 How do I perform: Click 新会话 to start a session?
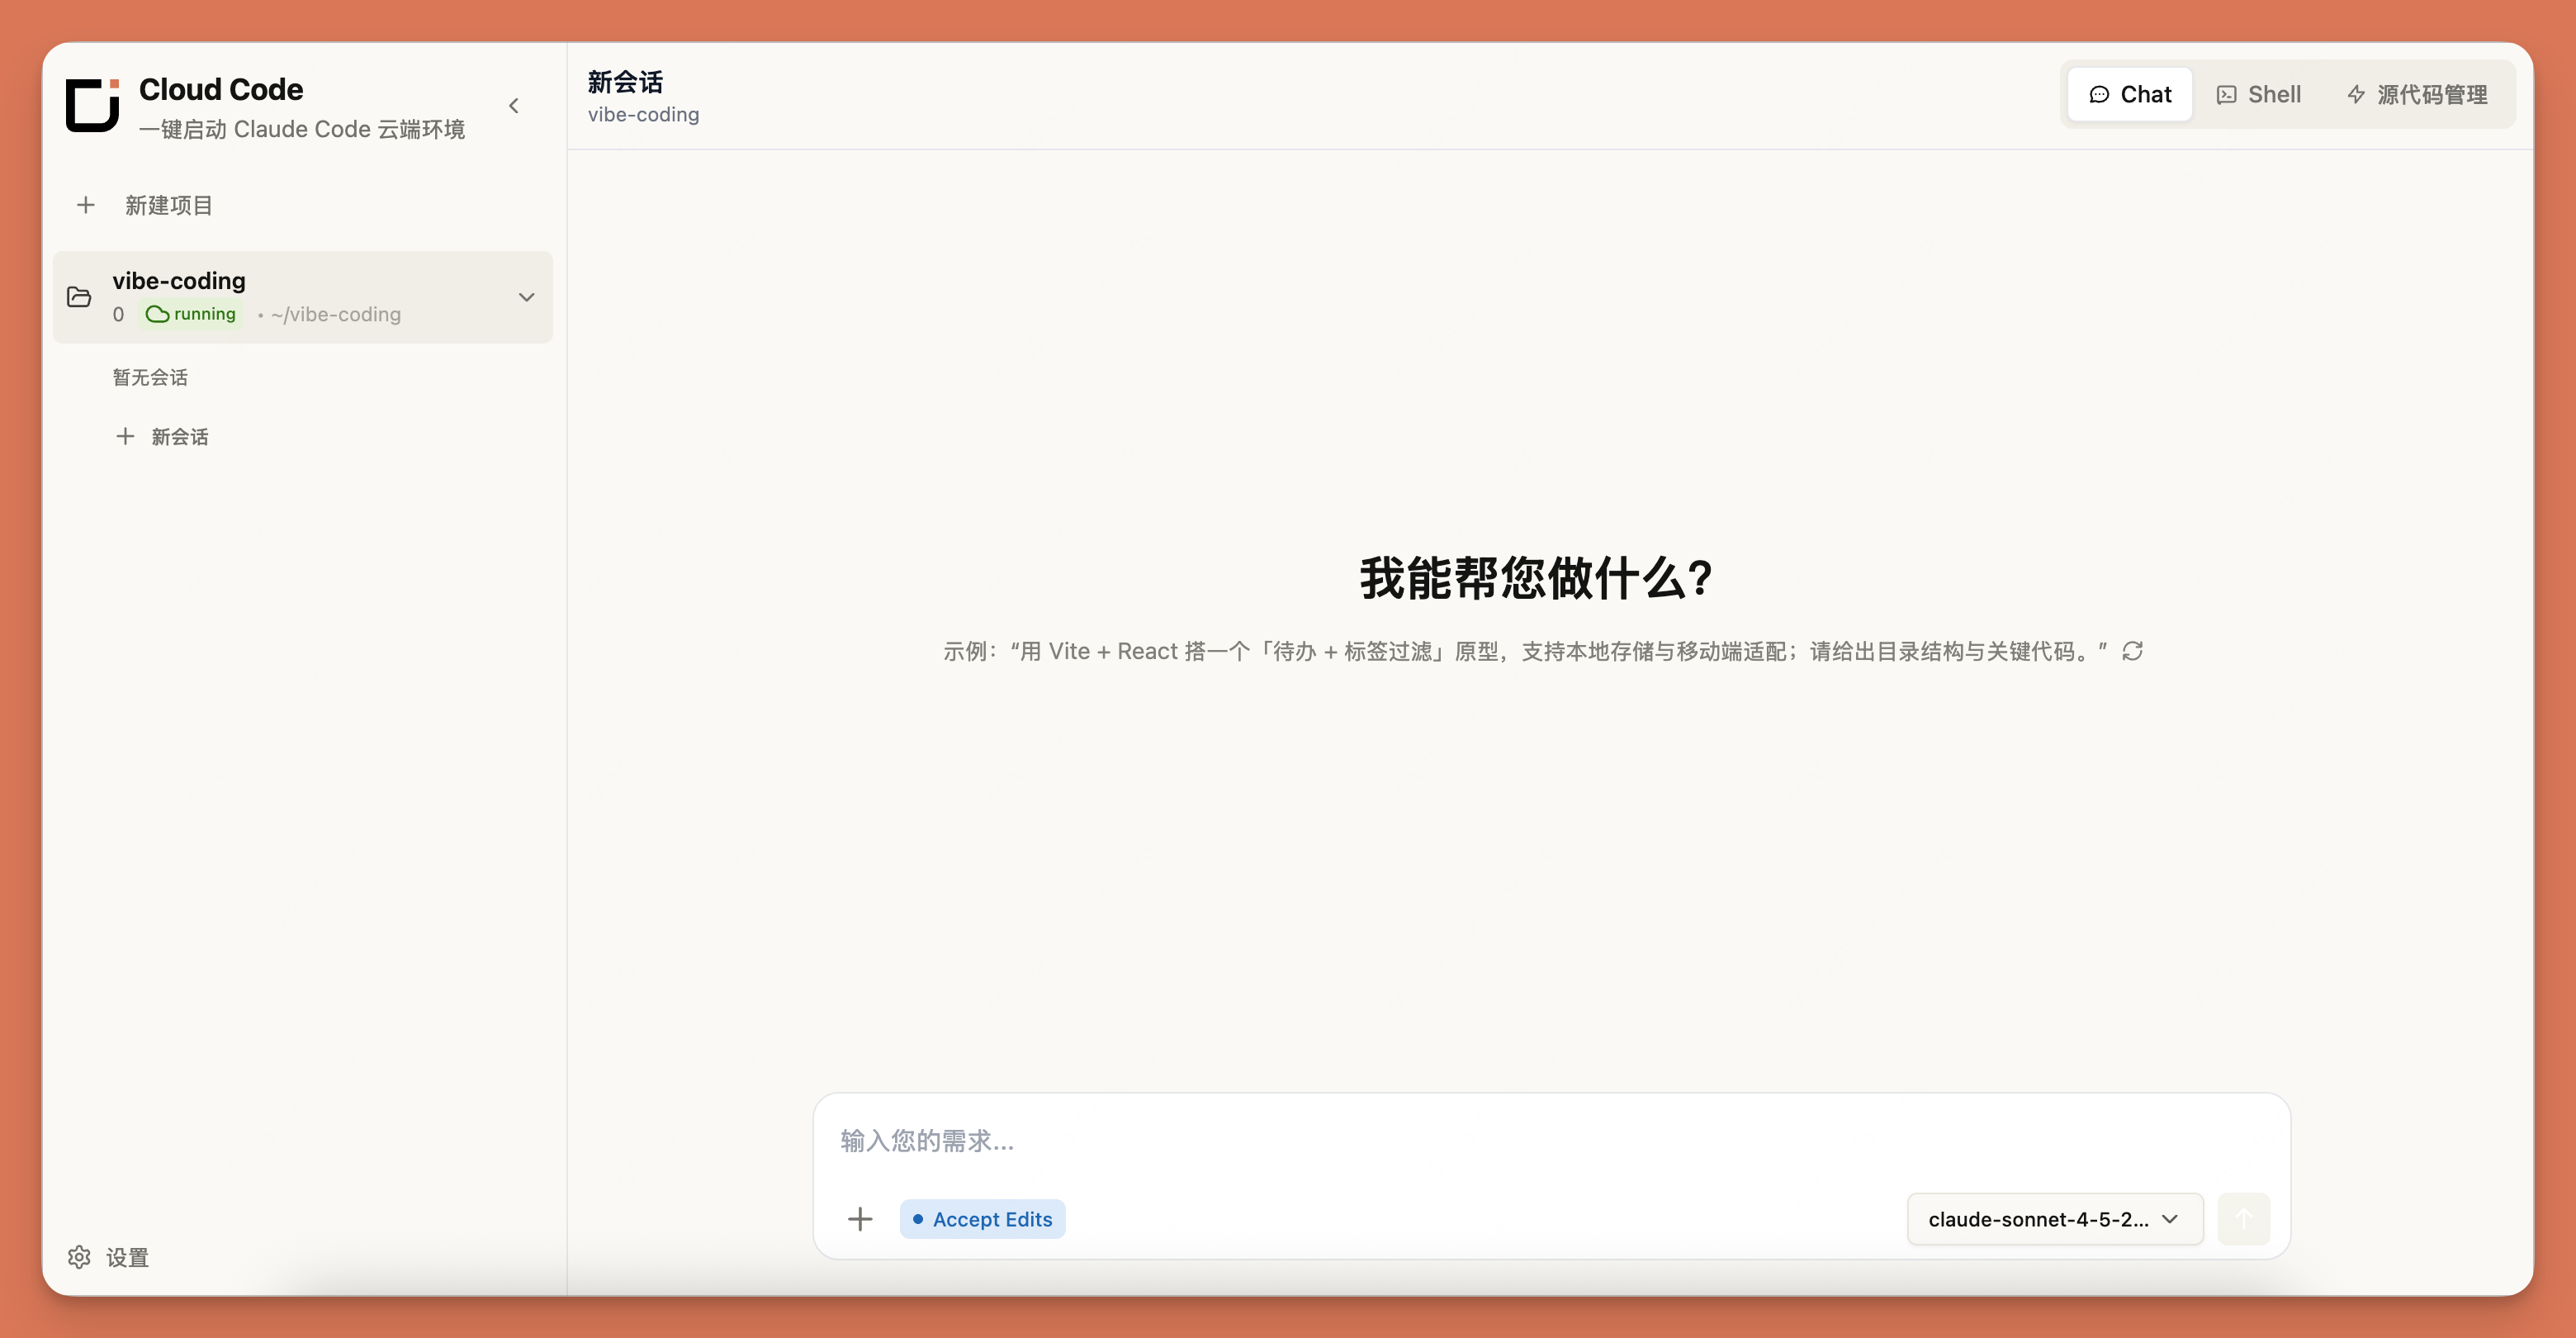click(x=180, y=436)
